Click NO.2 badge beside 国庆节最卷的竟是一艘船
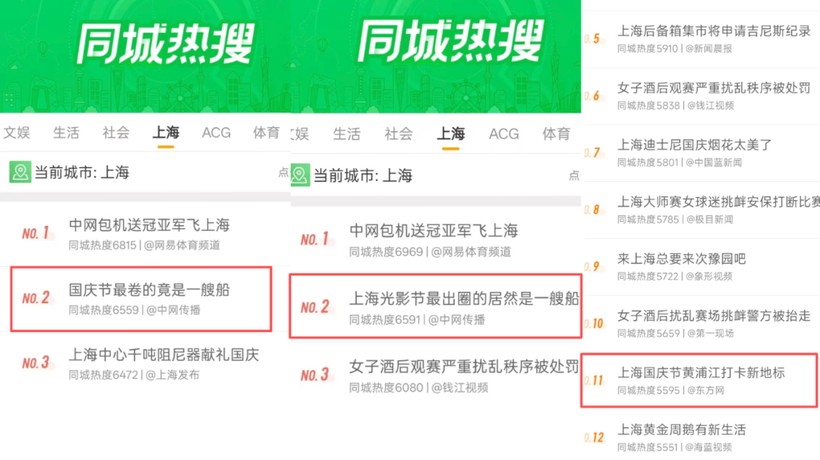The image size is (820, 460). (x=36, y=298)
